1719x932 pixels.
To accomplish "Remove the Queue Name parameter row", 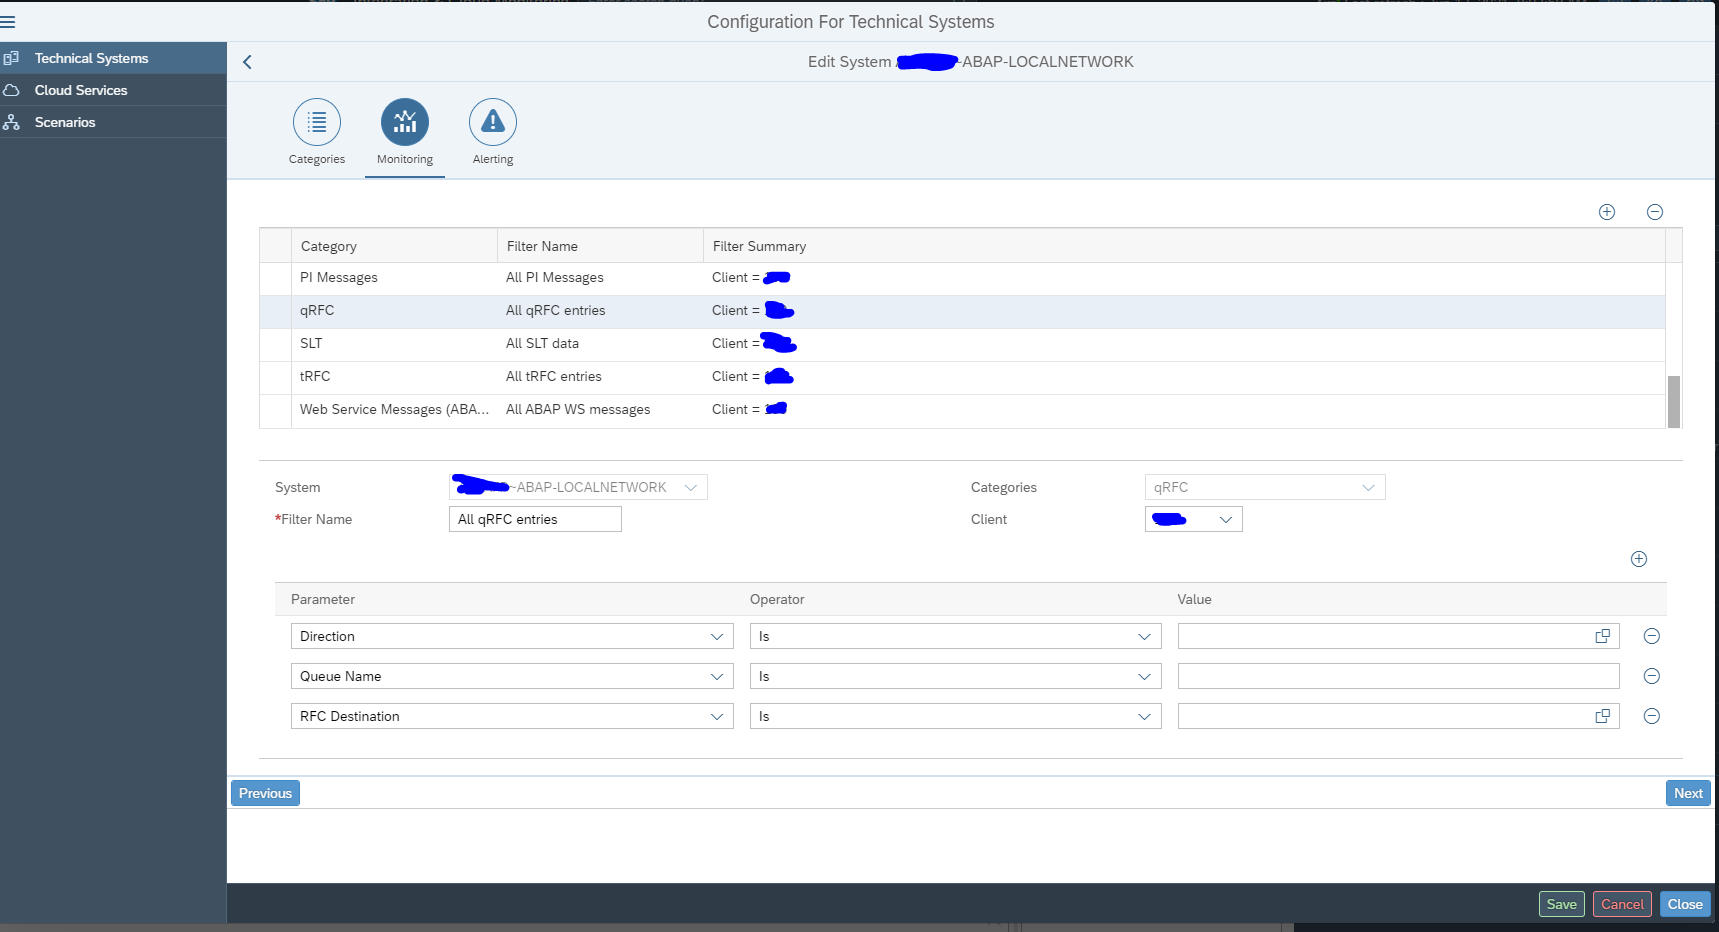I will (1652, 676).
